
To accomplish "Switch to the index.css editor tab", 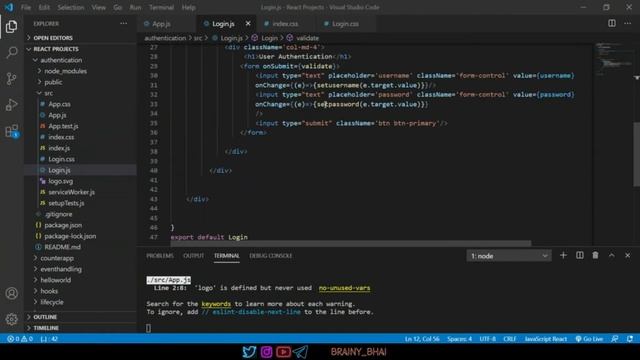I will pyautogui.click(x=285, y=24).
